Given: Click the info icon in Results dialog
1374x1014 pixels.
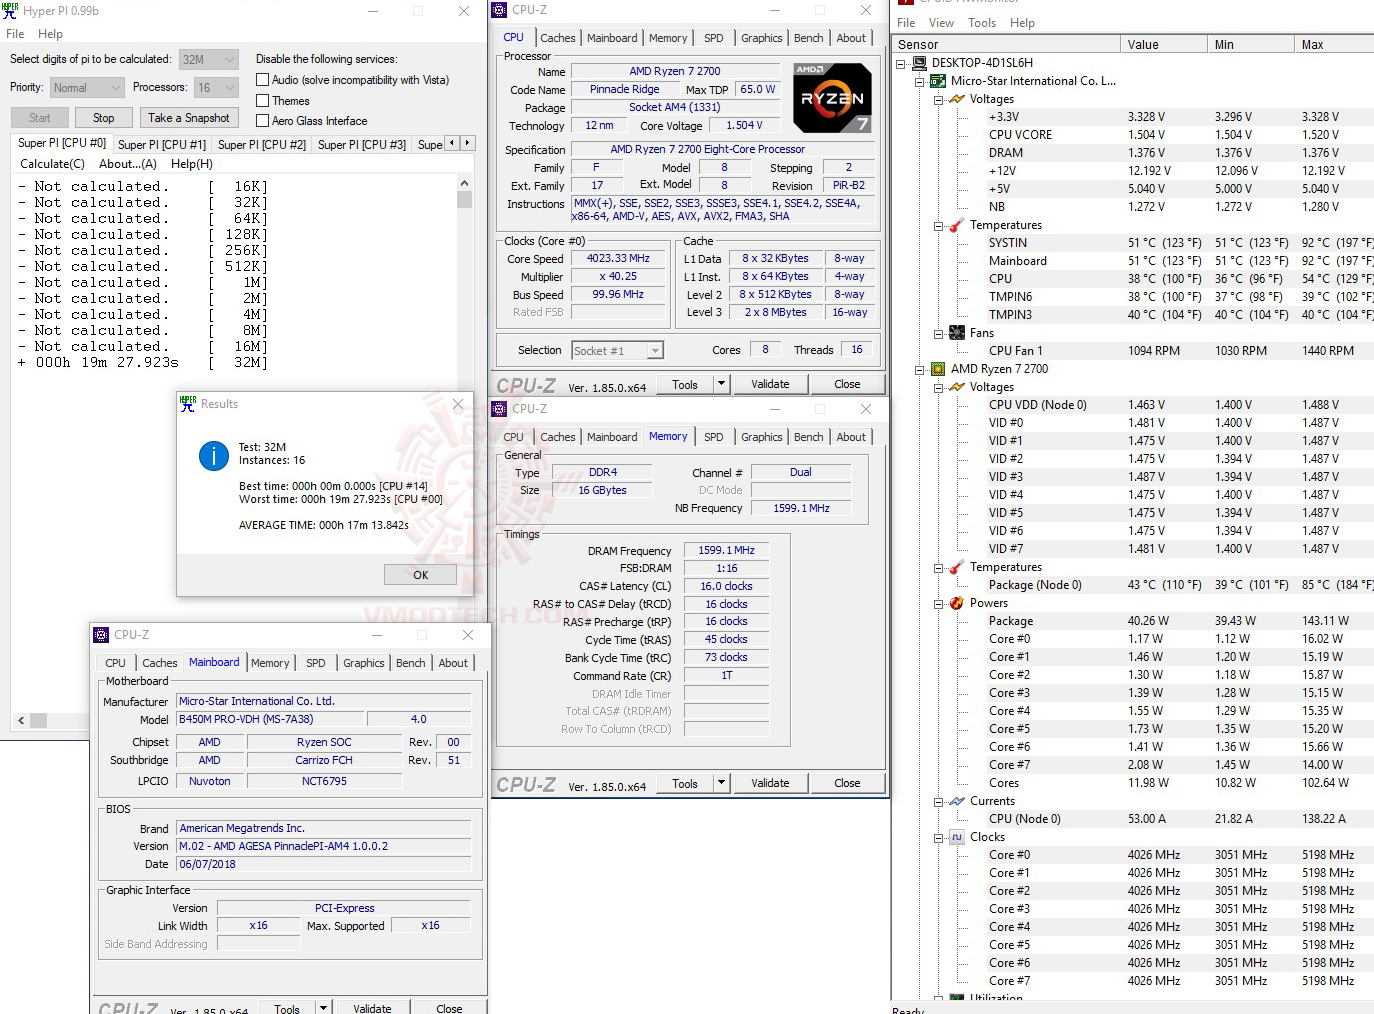Looking at the screenshot, I should pos(213,456).
